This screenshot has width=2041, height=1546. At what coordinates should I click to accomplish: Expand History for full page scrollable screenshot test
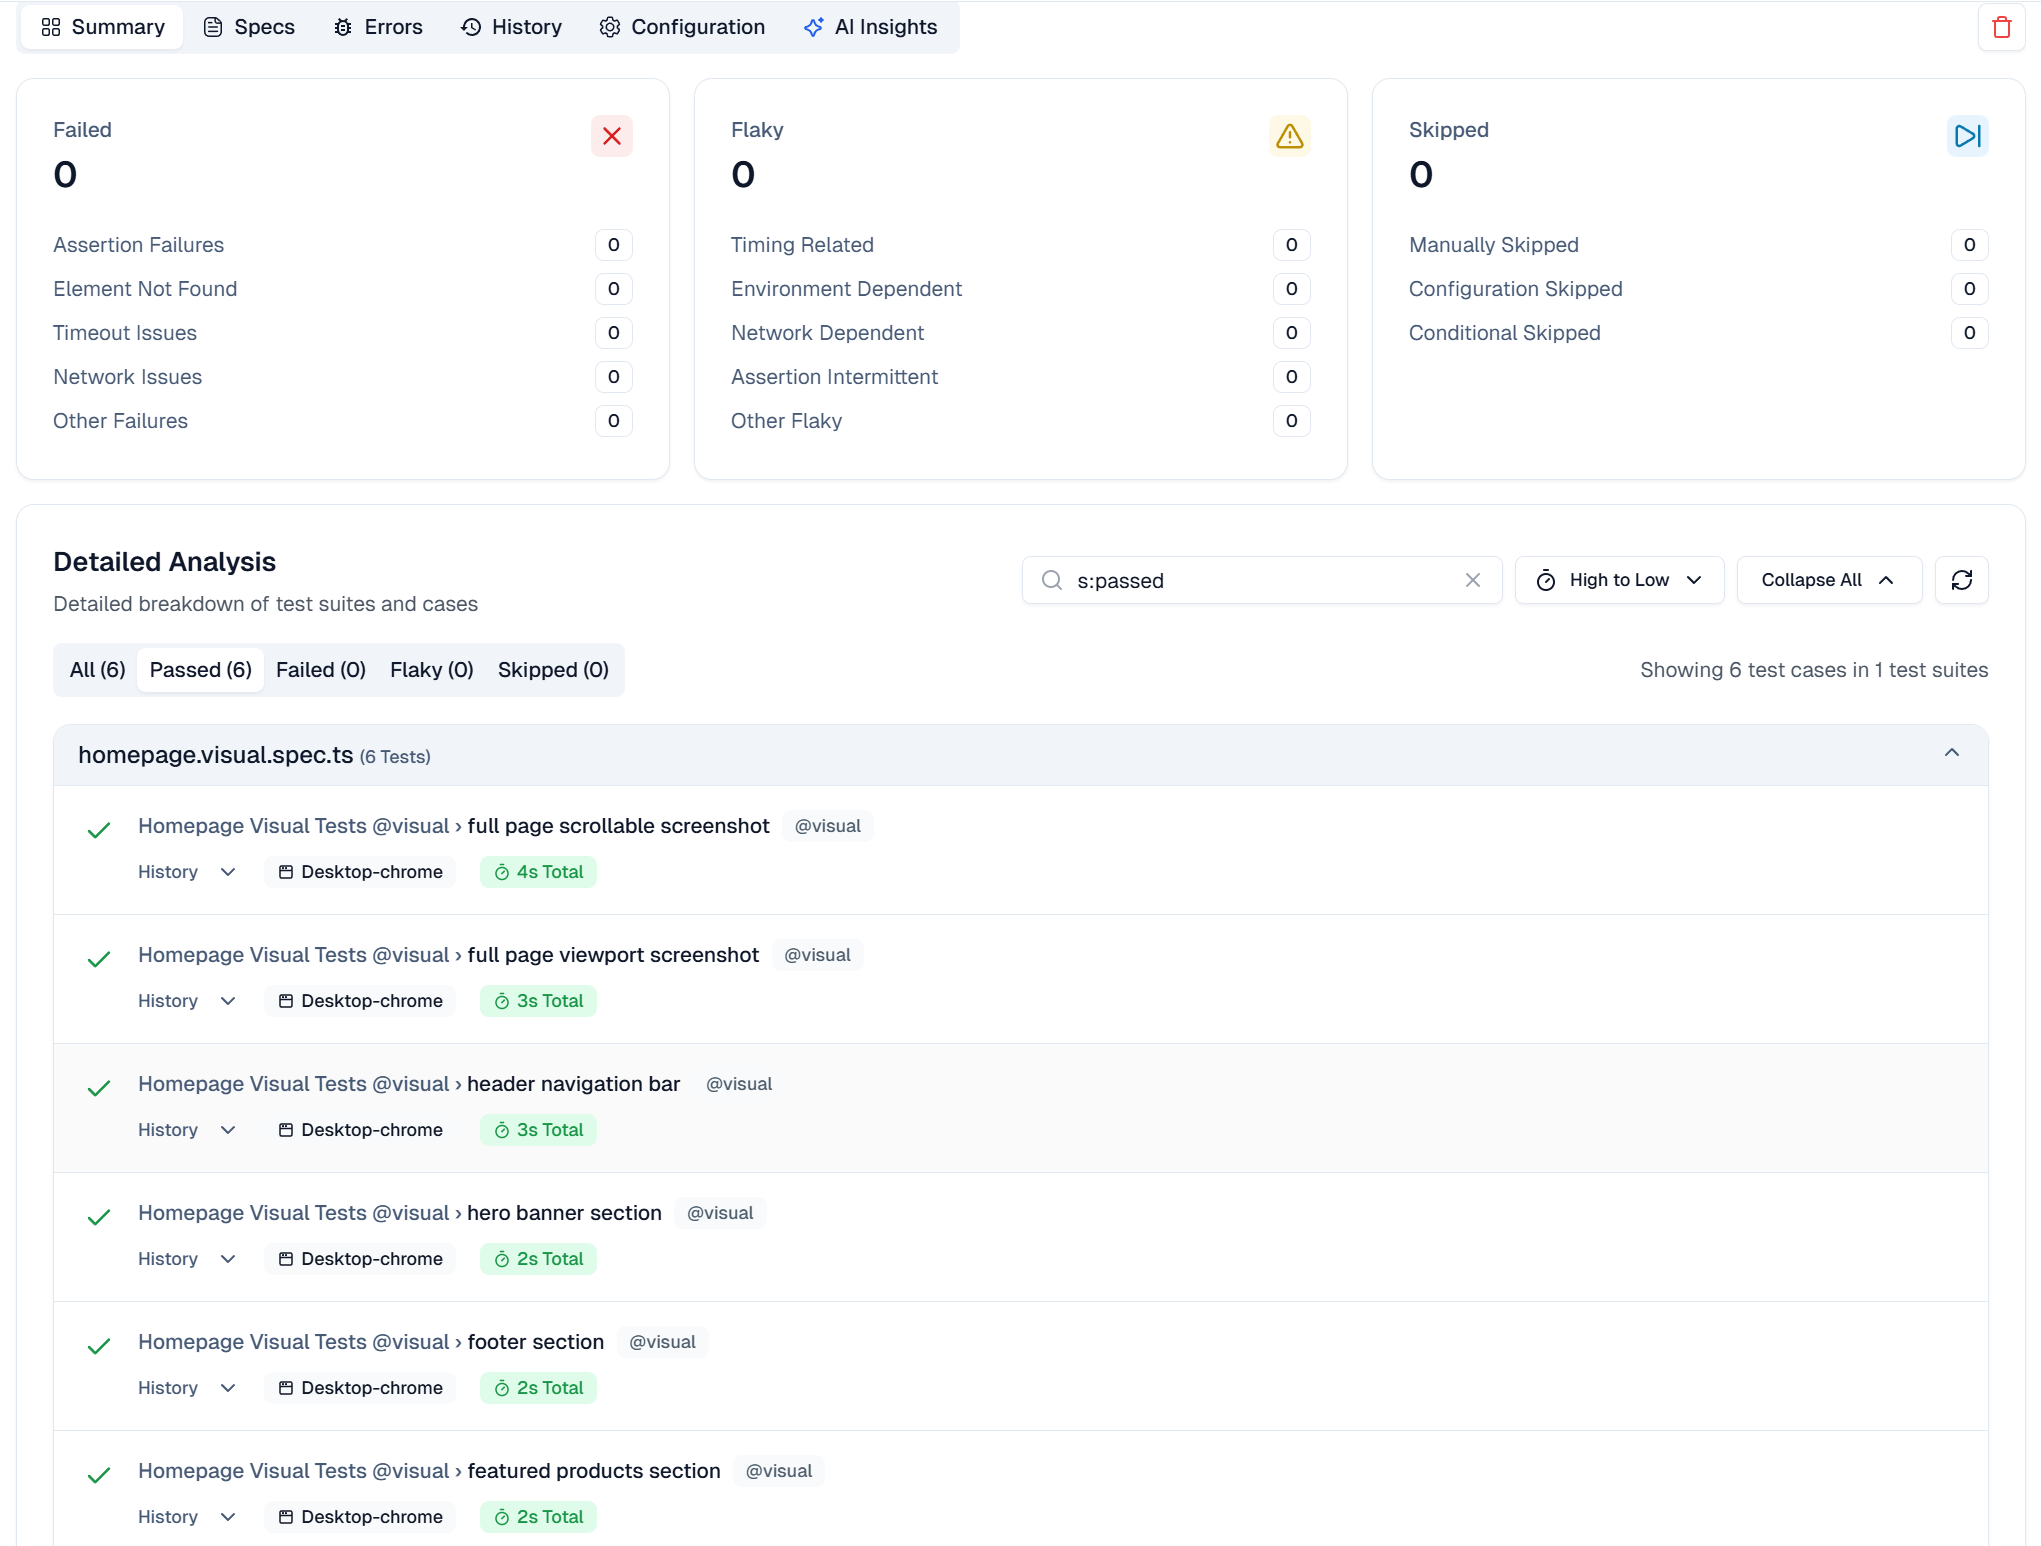point(186,871)
